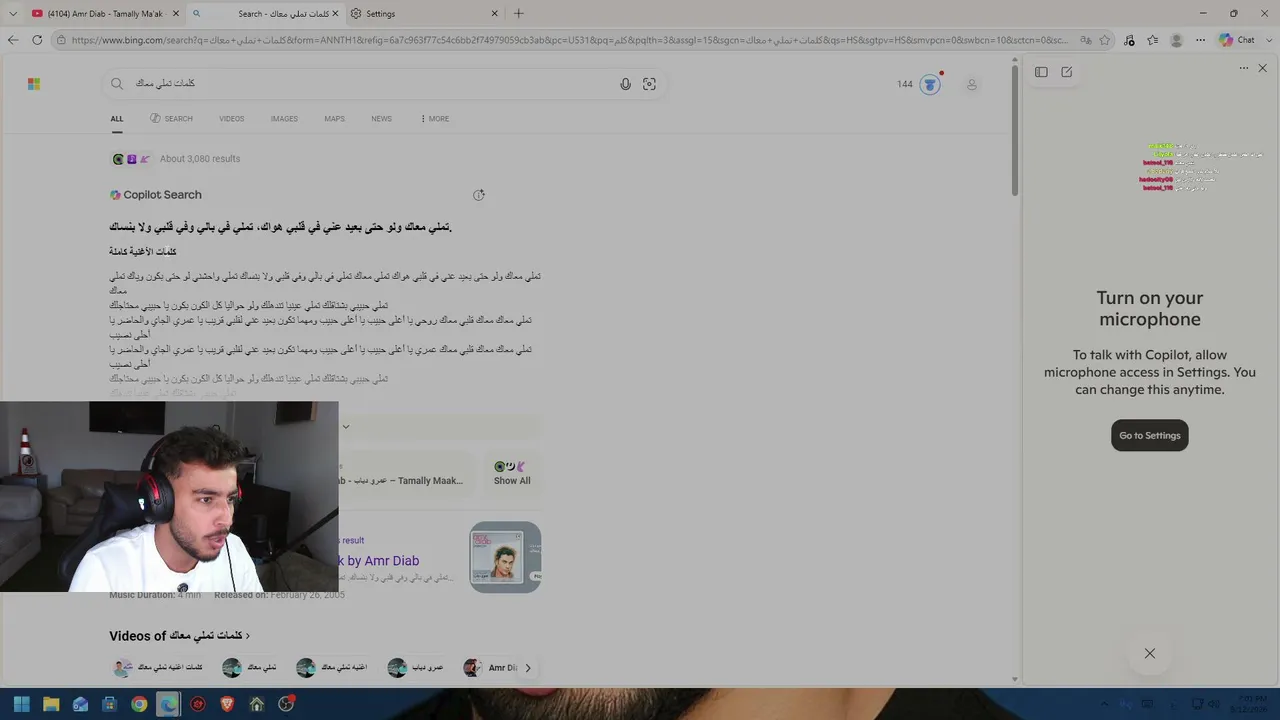1280x720 pixels.
Task: Open a new browser tab
Action: pyautogui.click(x=518, y=14)
